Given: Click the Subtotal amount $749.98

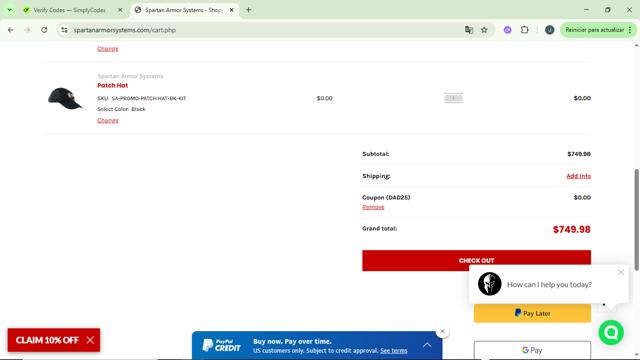Looking at the screenshot, I should pos(579,154).
